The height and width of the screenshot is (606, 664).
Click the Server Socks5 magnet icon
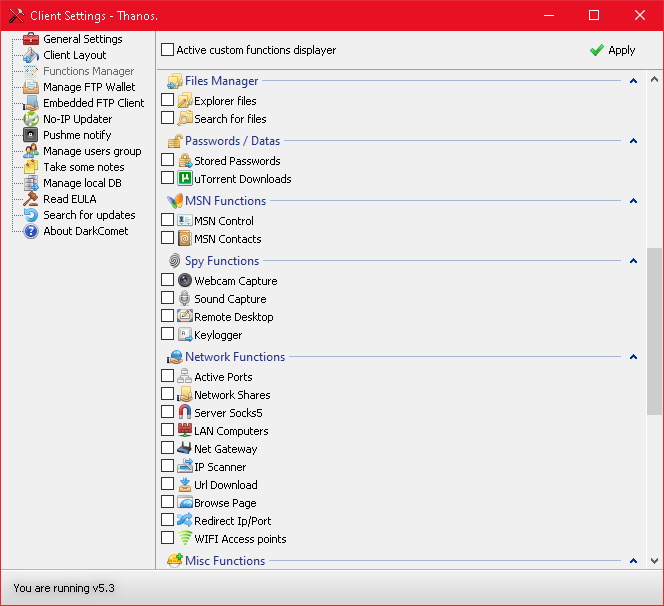[x=185, y=413]
